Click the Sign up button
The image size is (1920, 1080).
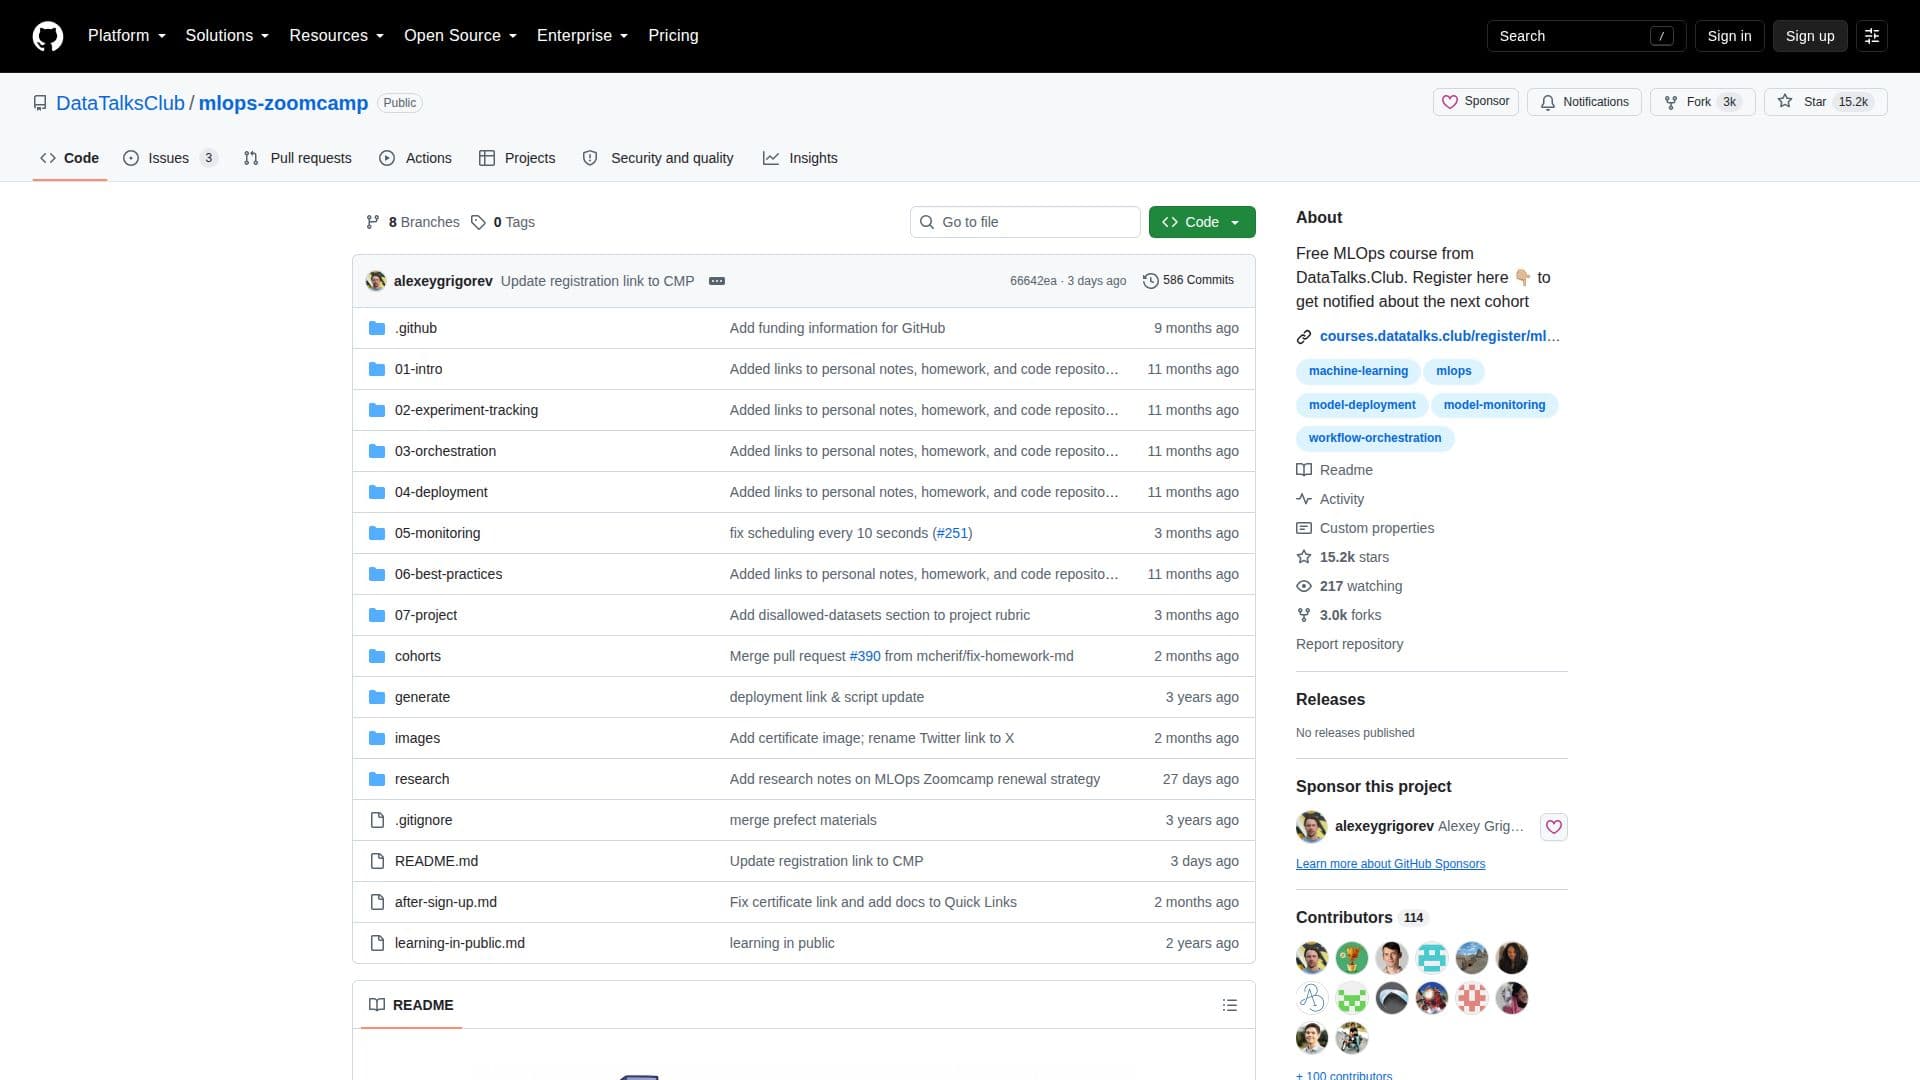click(x=1810, y=36)
